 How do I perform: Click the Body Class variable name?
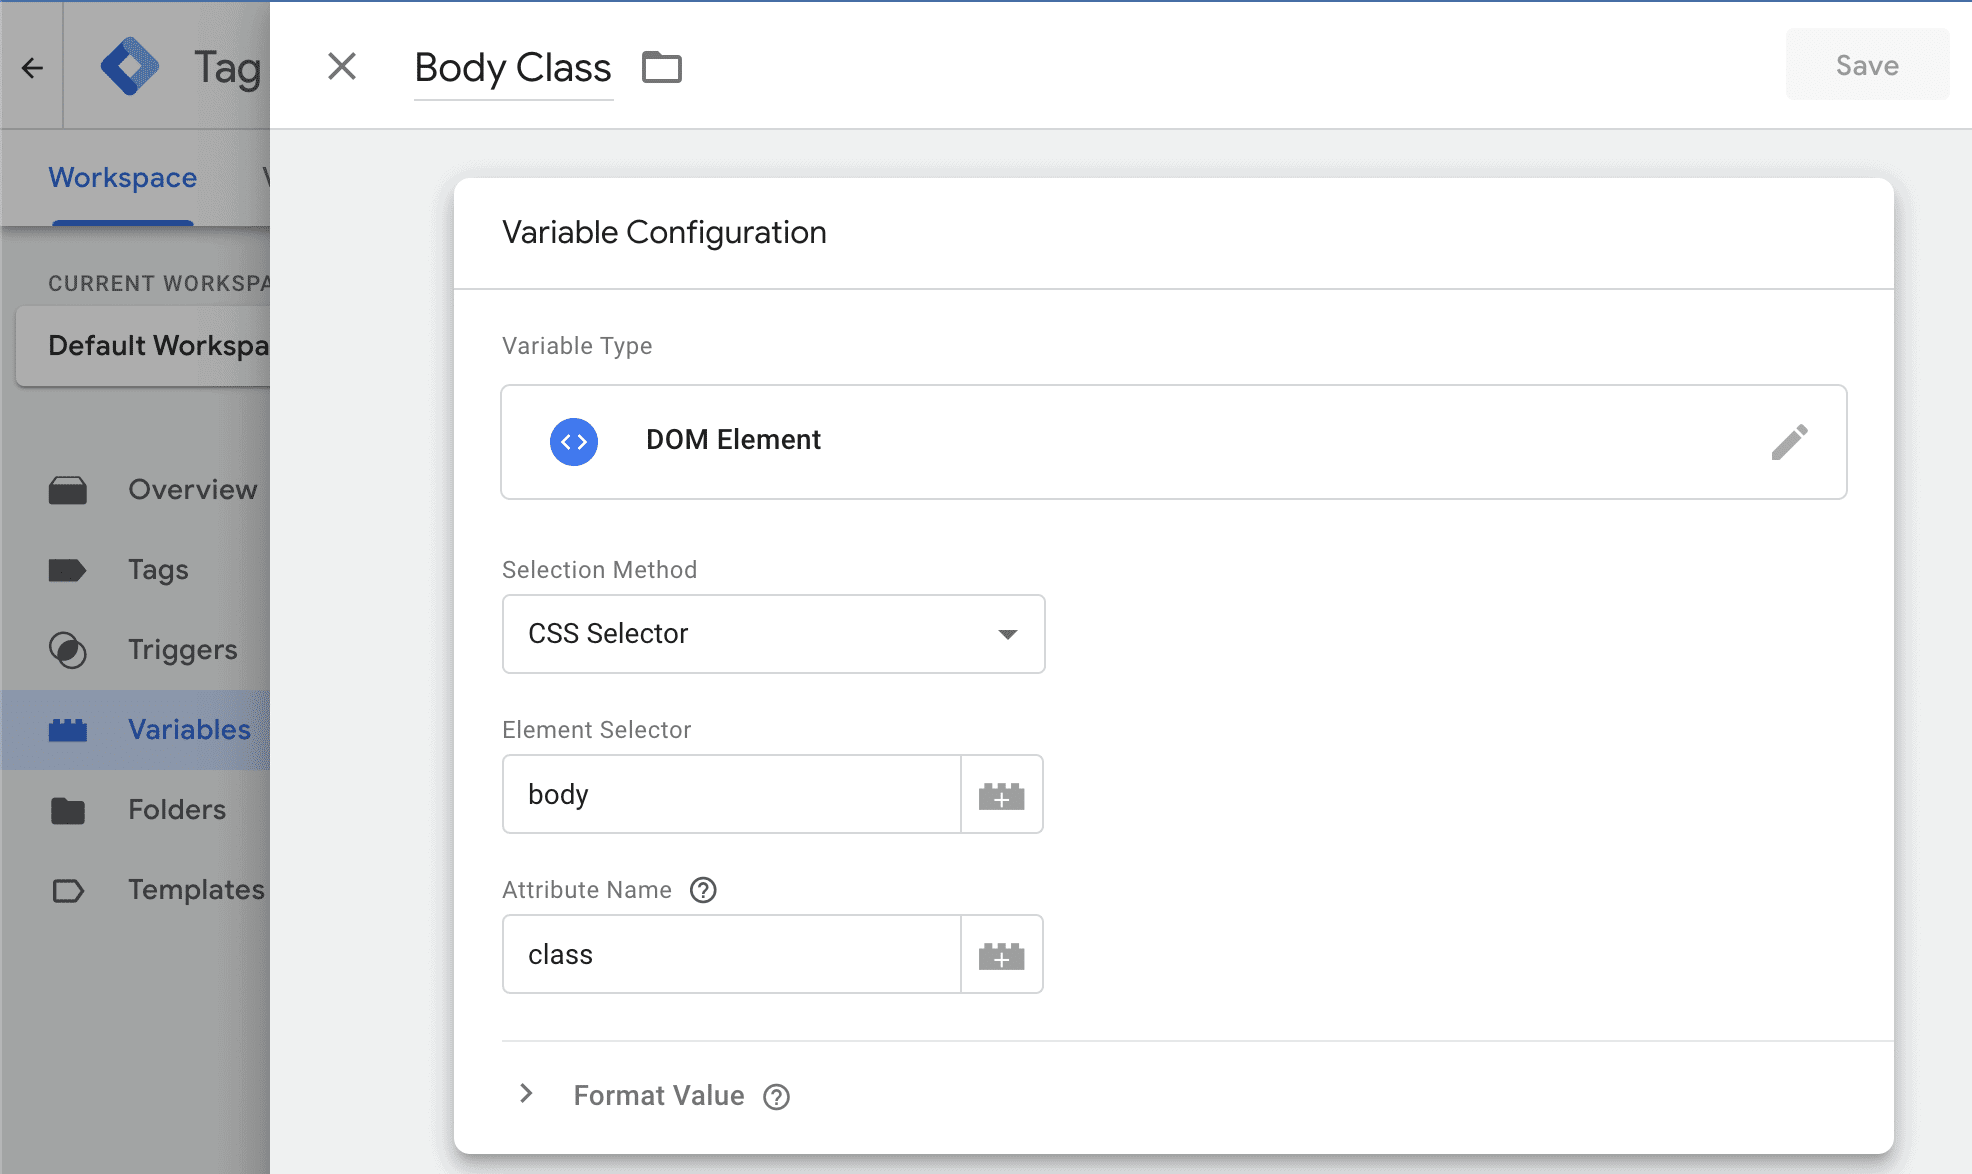512,68
